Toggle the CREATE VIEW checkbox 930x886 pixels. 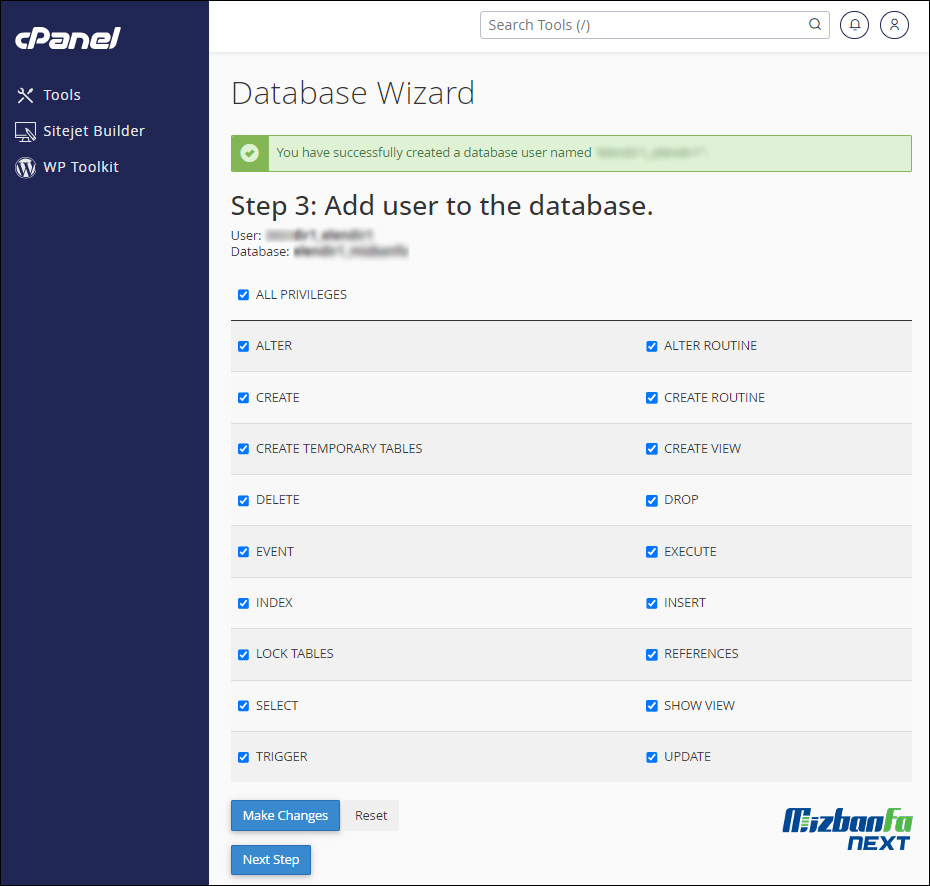[651, 449]
